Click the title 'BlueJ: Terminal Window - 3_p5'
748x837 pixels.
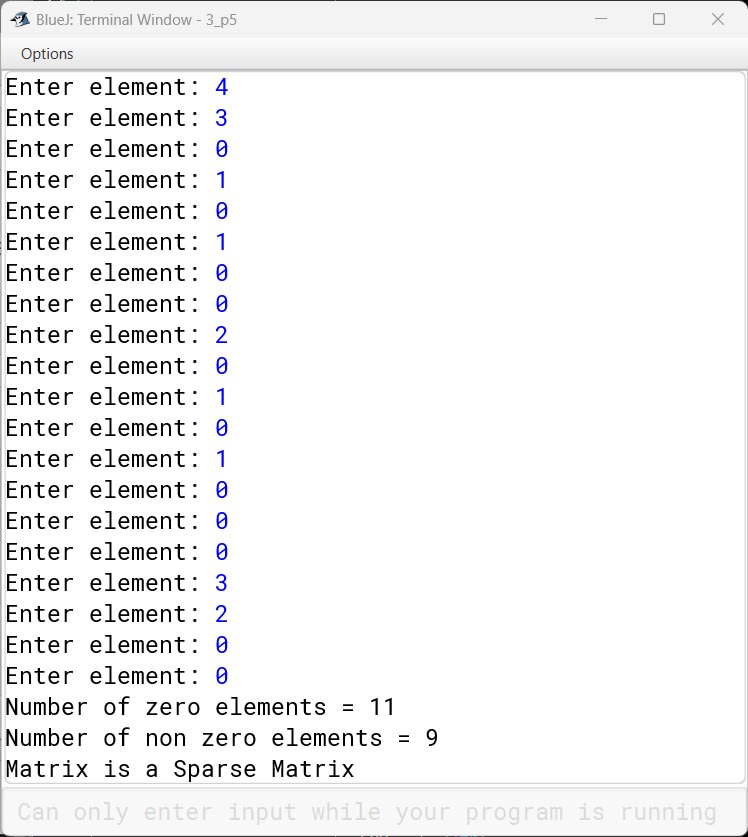(140, 19)
